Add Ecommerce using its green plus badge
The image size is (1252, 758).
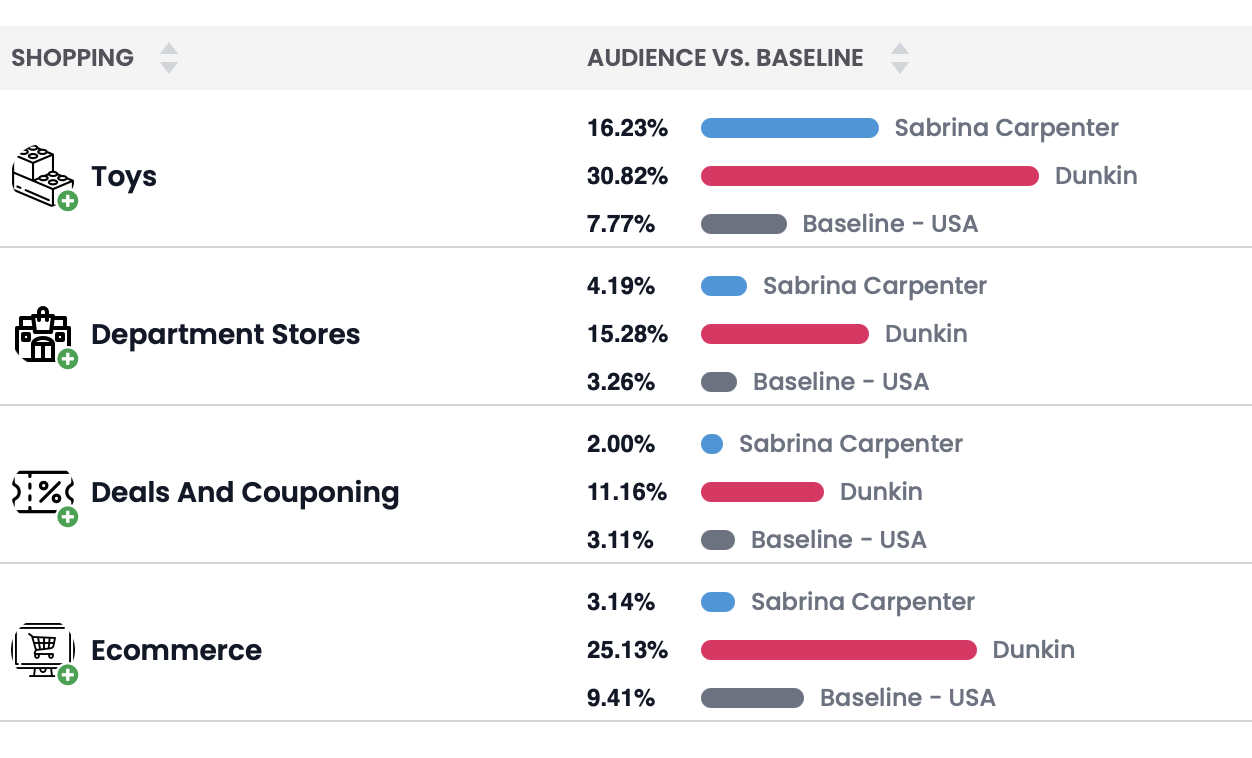(68, 675)
